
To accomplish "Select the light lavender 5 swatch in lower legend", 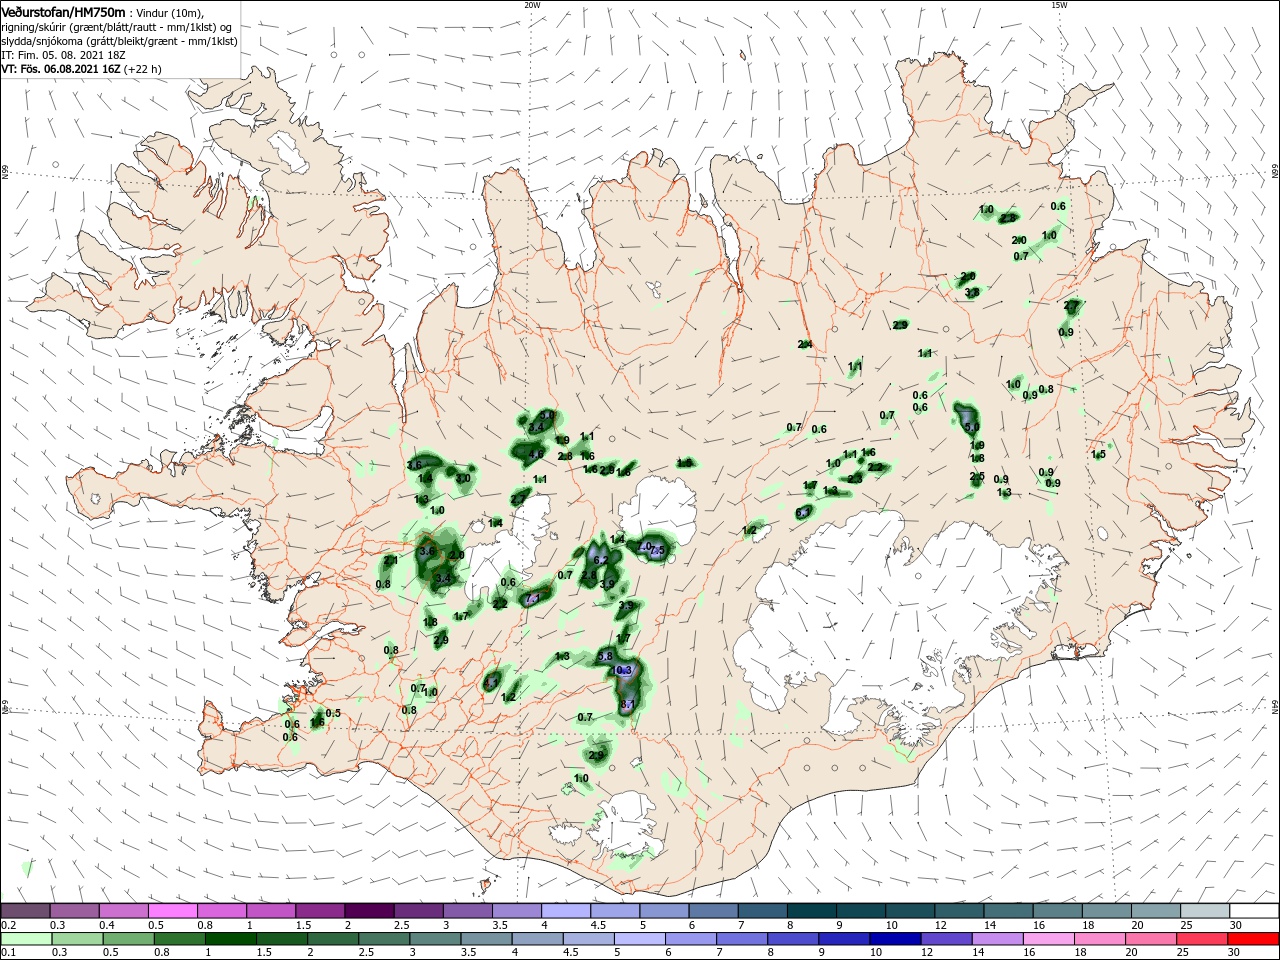I will (x=640, y=939).
